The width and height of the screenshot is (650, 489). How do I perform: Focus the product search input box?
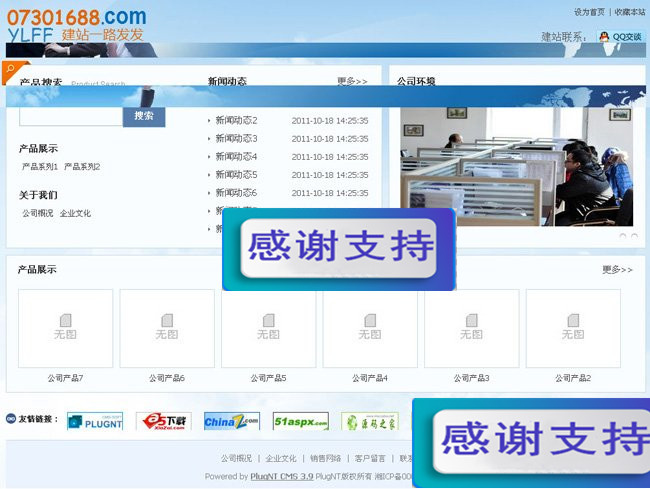click(x=71, y=116)
